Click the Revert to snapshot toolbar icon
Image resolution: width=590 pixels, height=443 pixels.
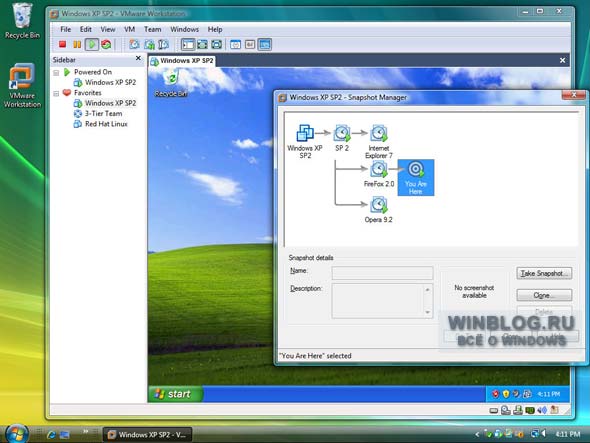click(149, 44)
